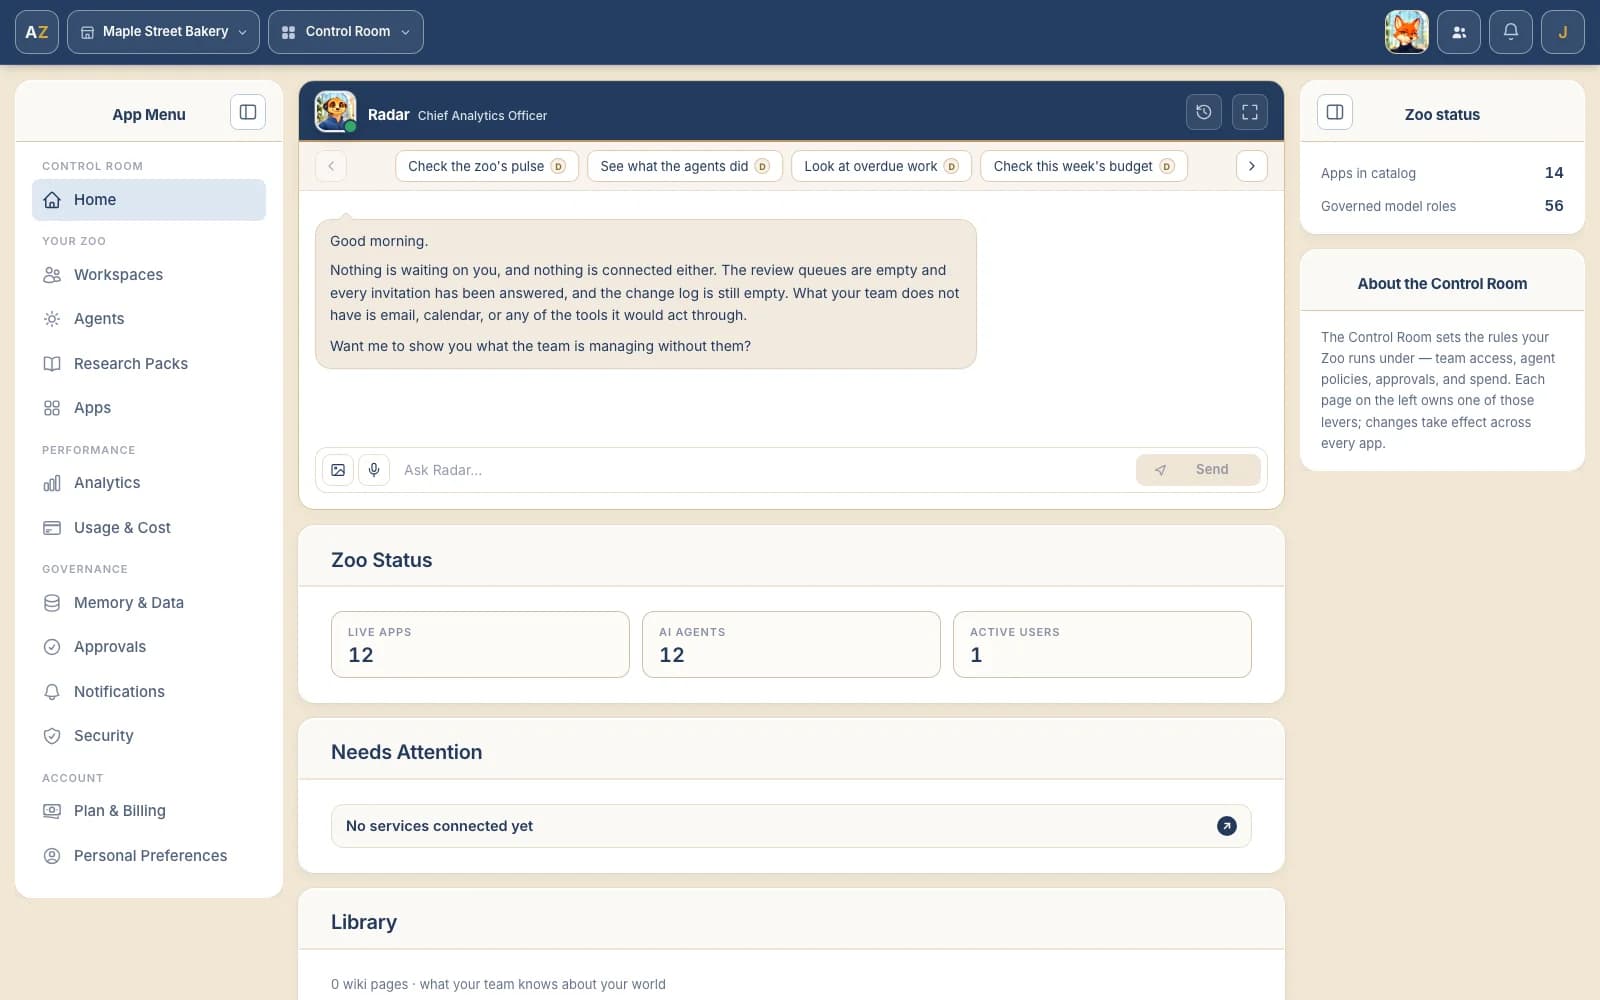The height and width of the screenshot is (1000, 1600).
Task: Toggle the Zoo status side panel
Action: [x=1335, y=112]
